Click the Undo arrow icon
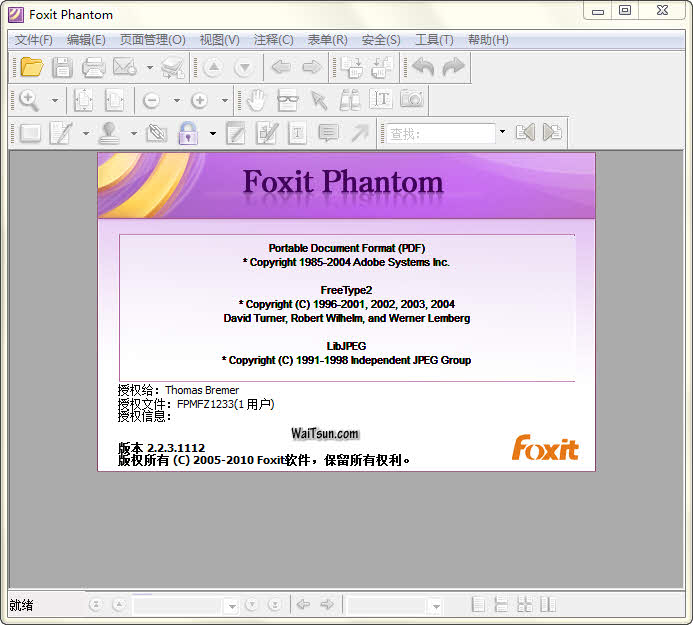The width and height of the screenshot is (693, 625). coord(423,68)
